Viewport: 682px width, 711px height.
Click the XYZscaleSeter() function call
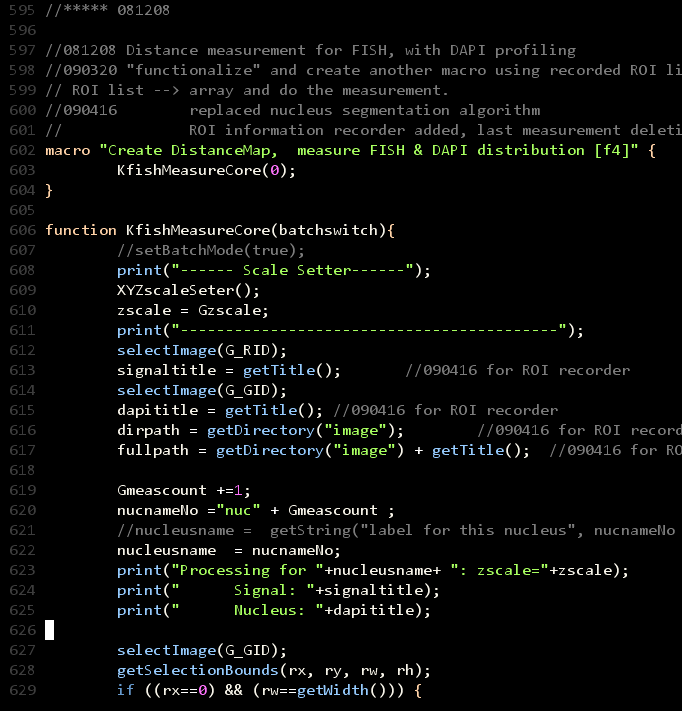click(x=188, y=290)
